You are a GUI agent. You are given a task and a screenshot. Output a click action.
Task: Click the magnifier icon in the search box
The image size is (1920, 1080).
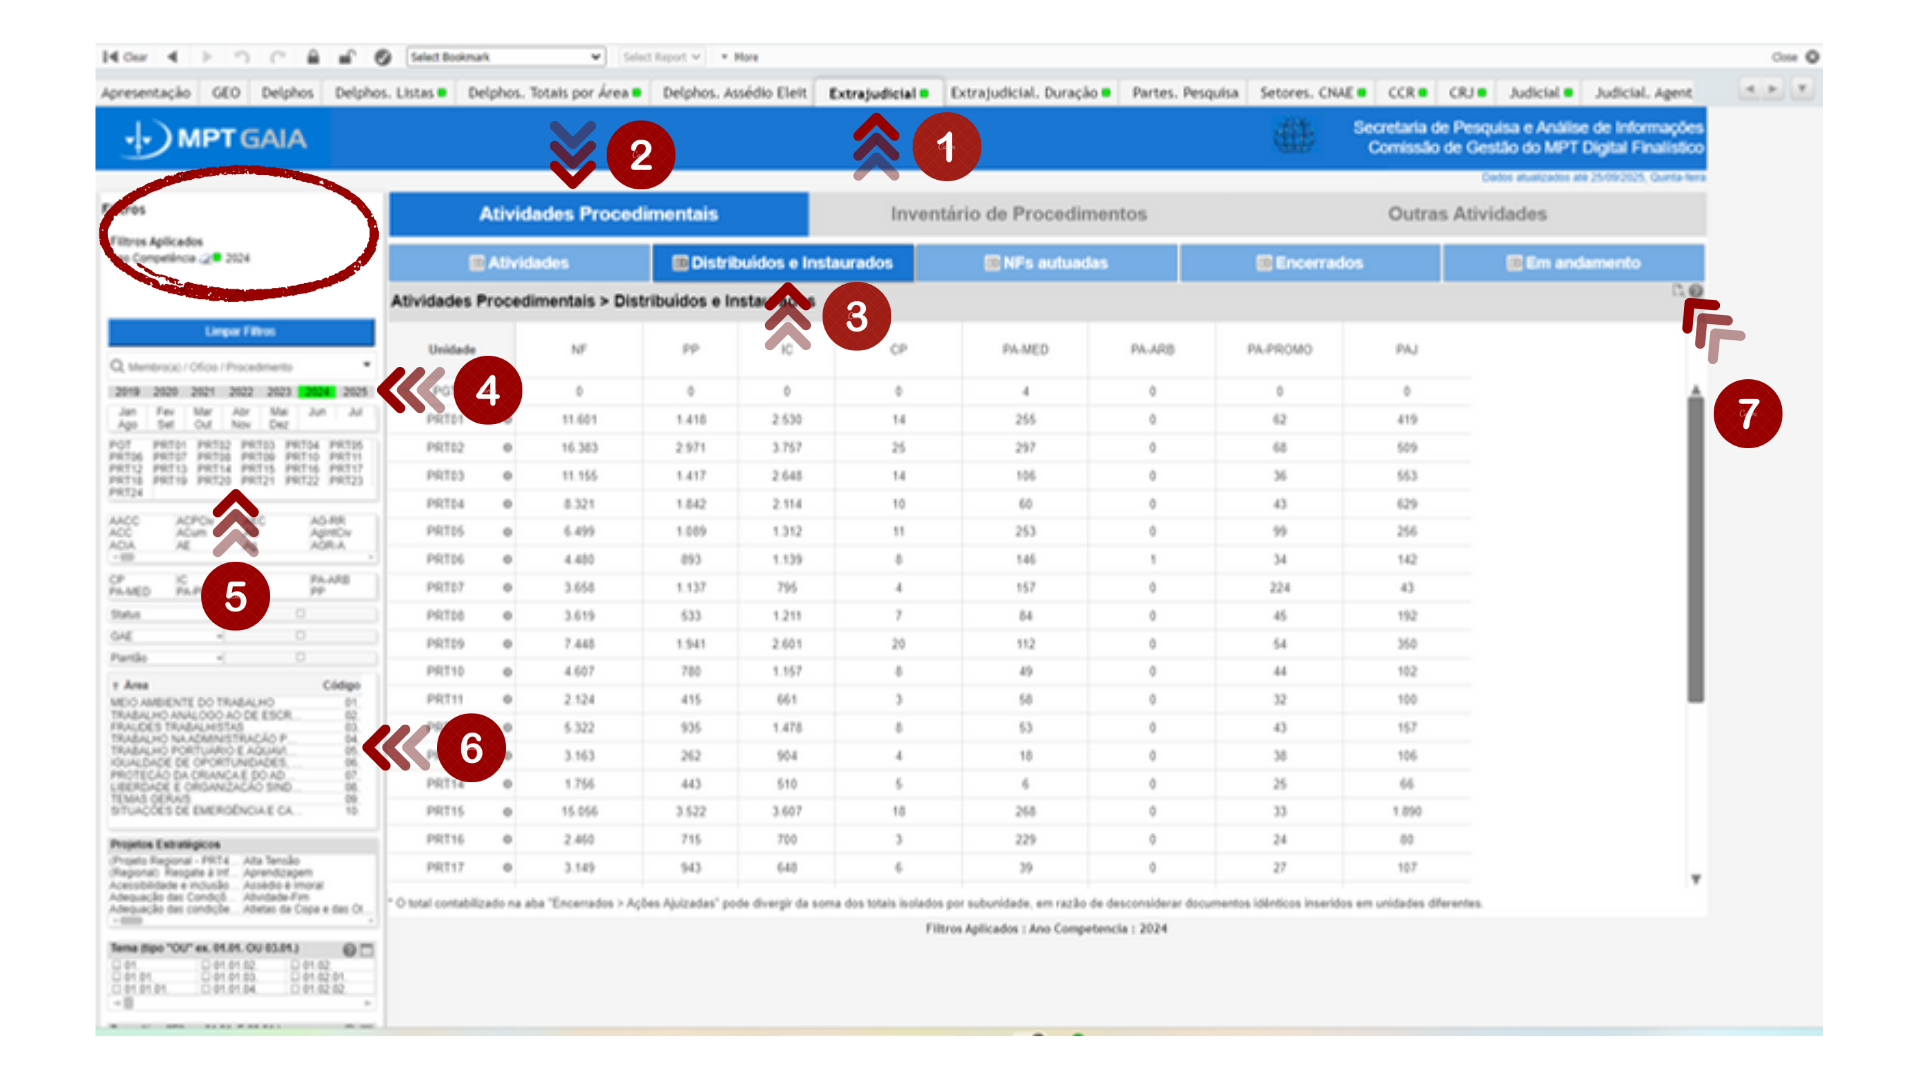[x=117, y=366]
